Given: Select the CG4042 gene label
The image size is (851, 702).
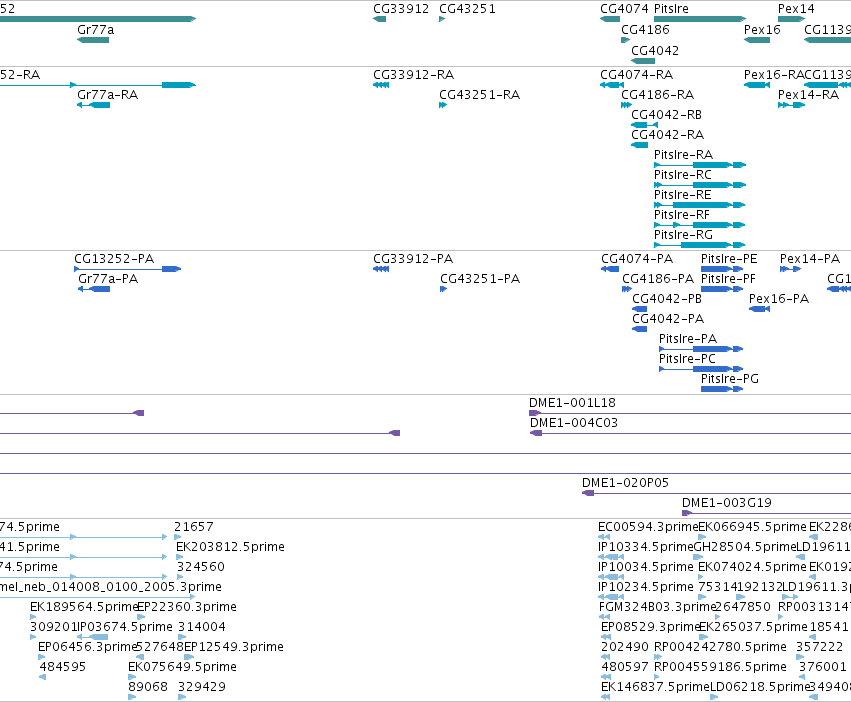Looking at the screenshot, I should tap(655, 50).
